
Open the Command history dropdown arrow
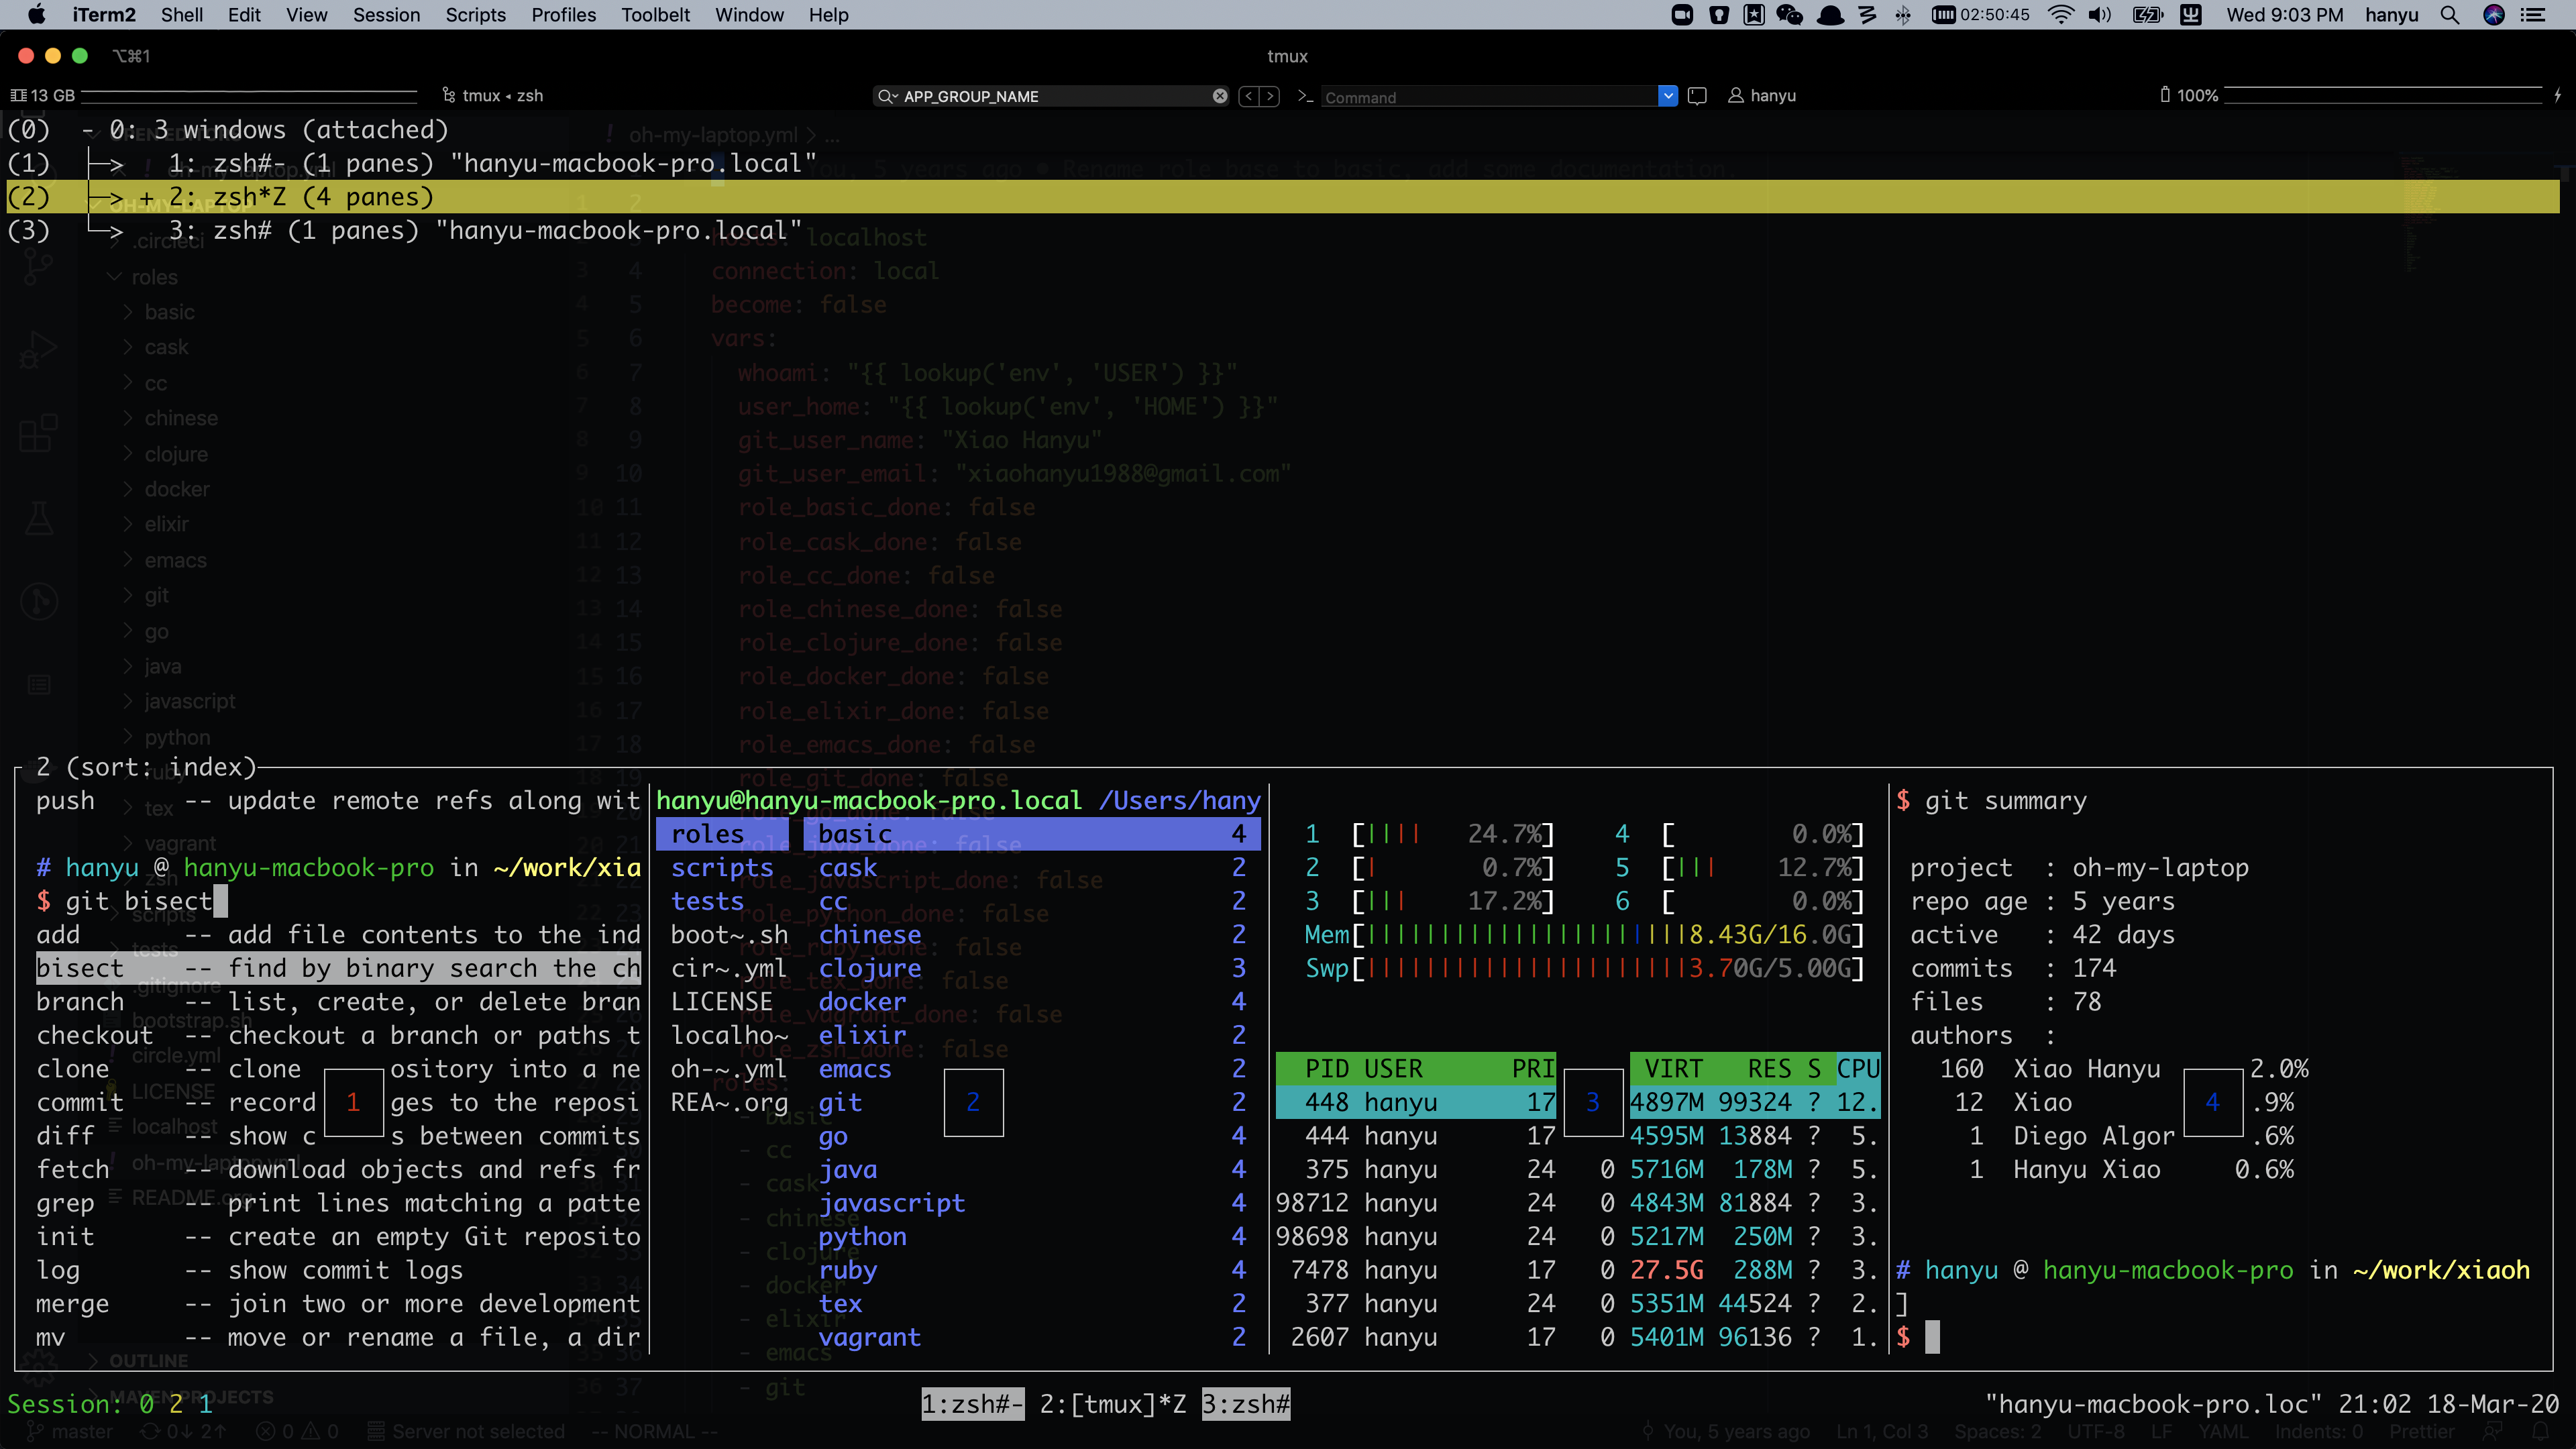point(1667,96)
